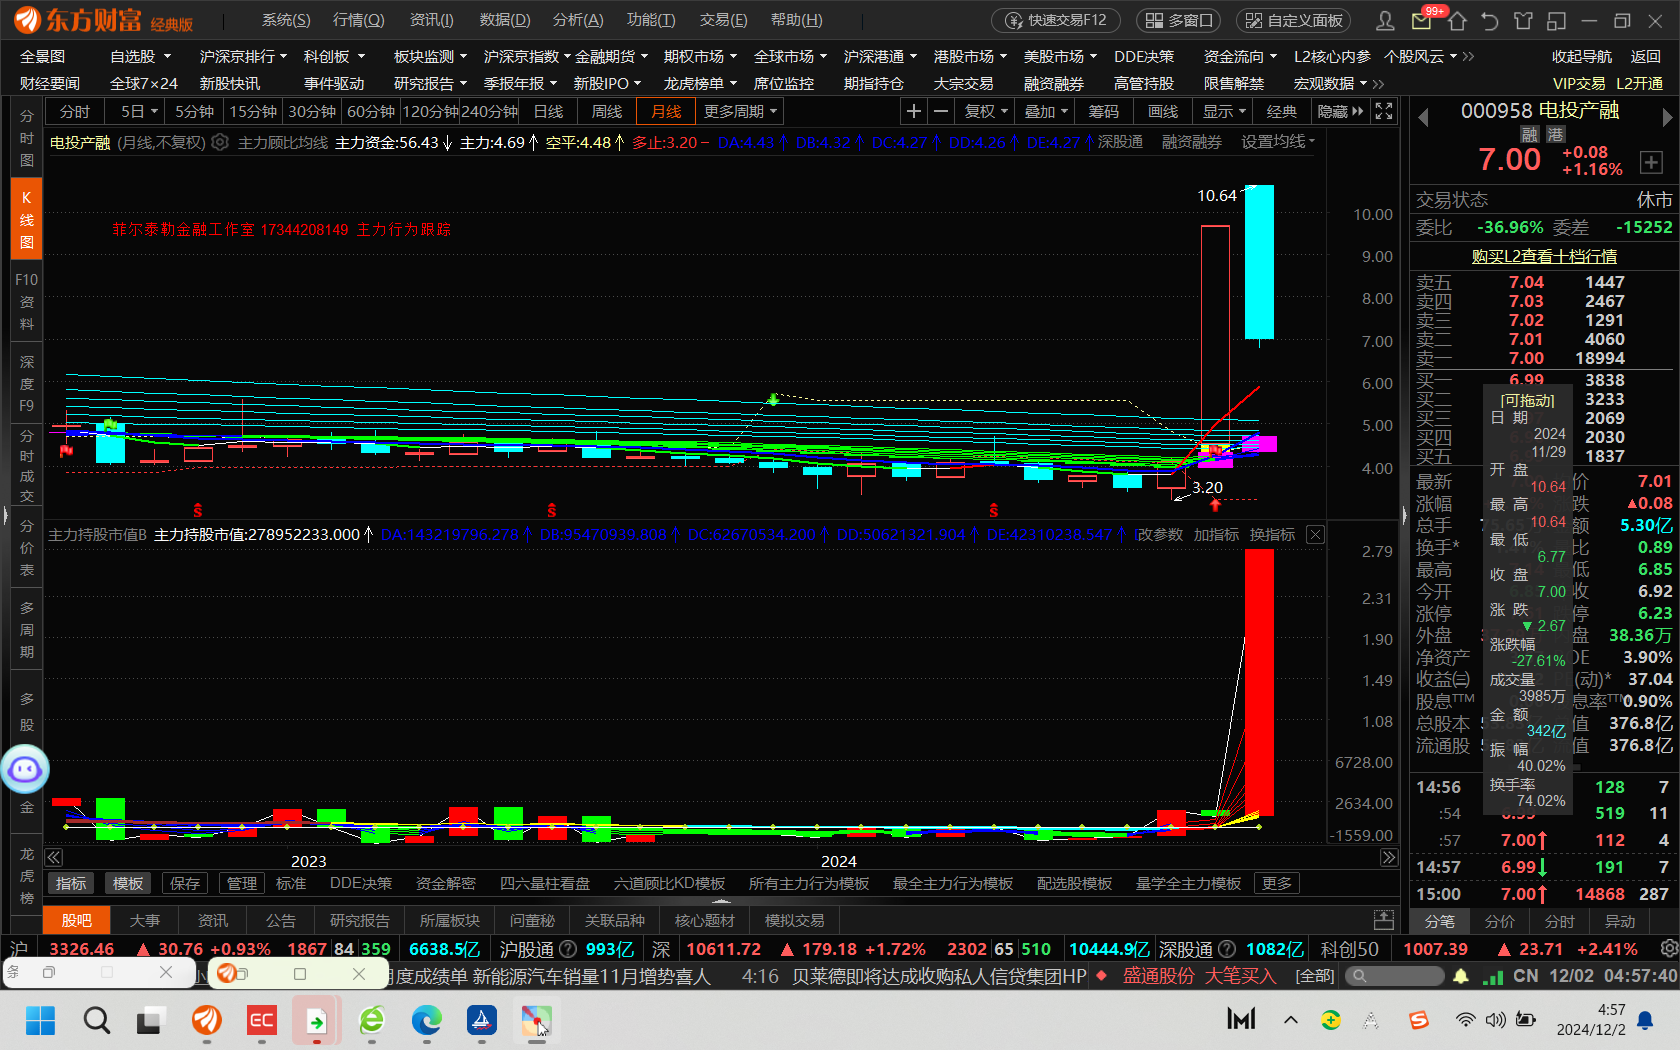Viewport: 1680px width, 1050px height.
Task: Click the 深股通 help question mark
Action: [x=1227, y=949]
